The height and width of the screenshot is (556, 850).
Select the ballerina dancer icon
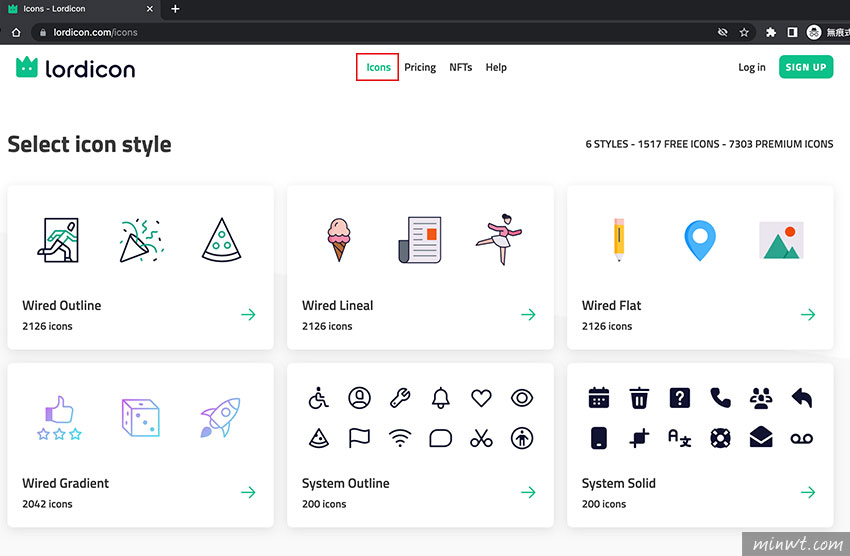click(x=499, y=240)
